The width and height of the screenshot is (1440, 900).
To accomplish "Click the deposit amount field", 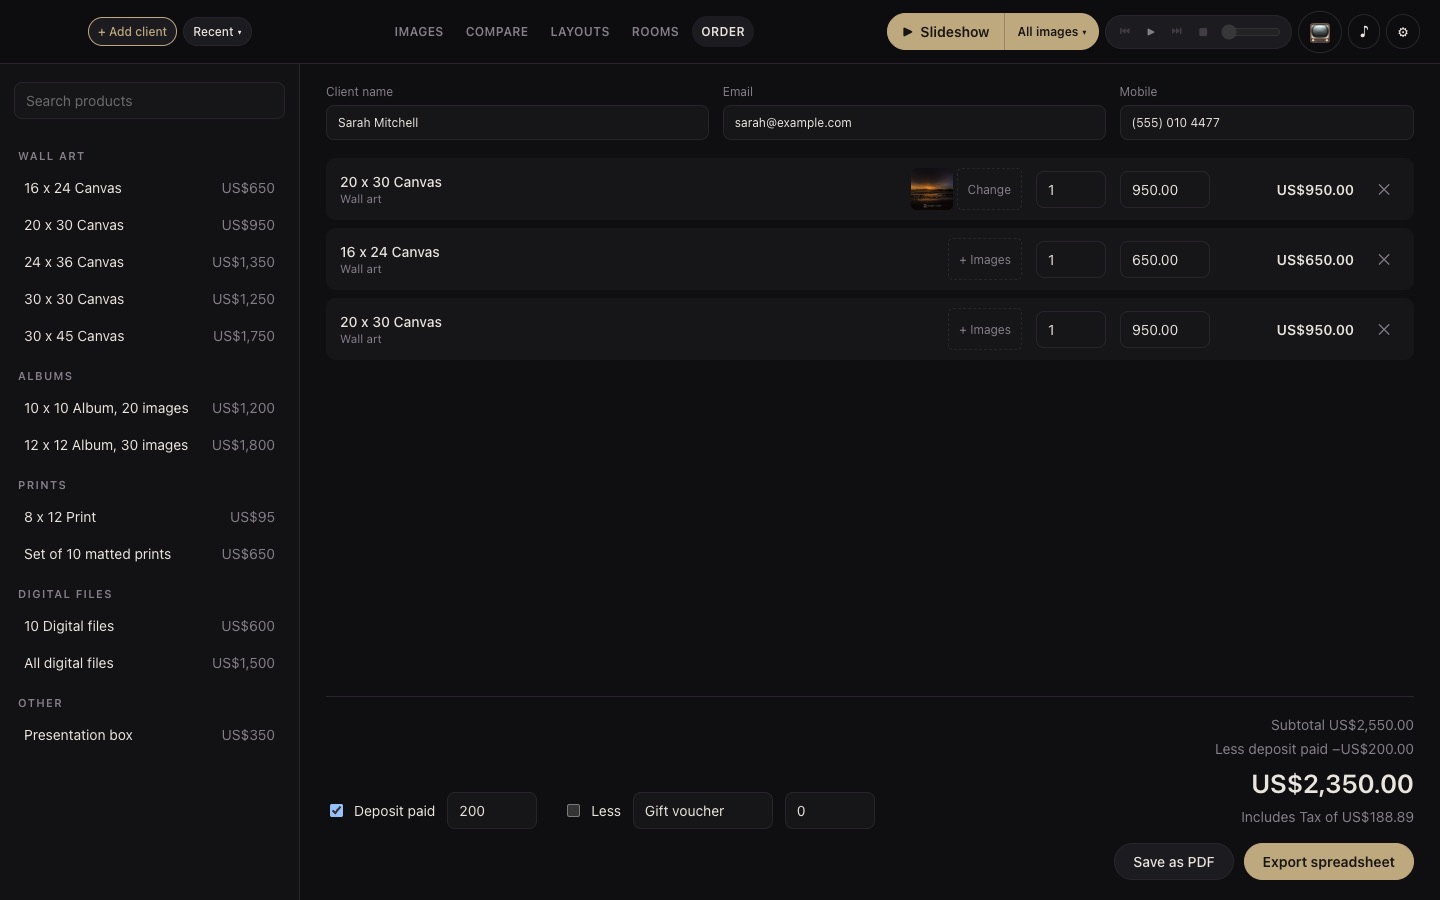I will 492,811.
